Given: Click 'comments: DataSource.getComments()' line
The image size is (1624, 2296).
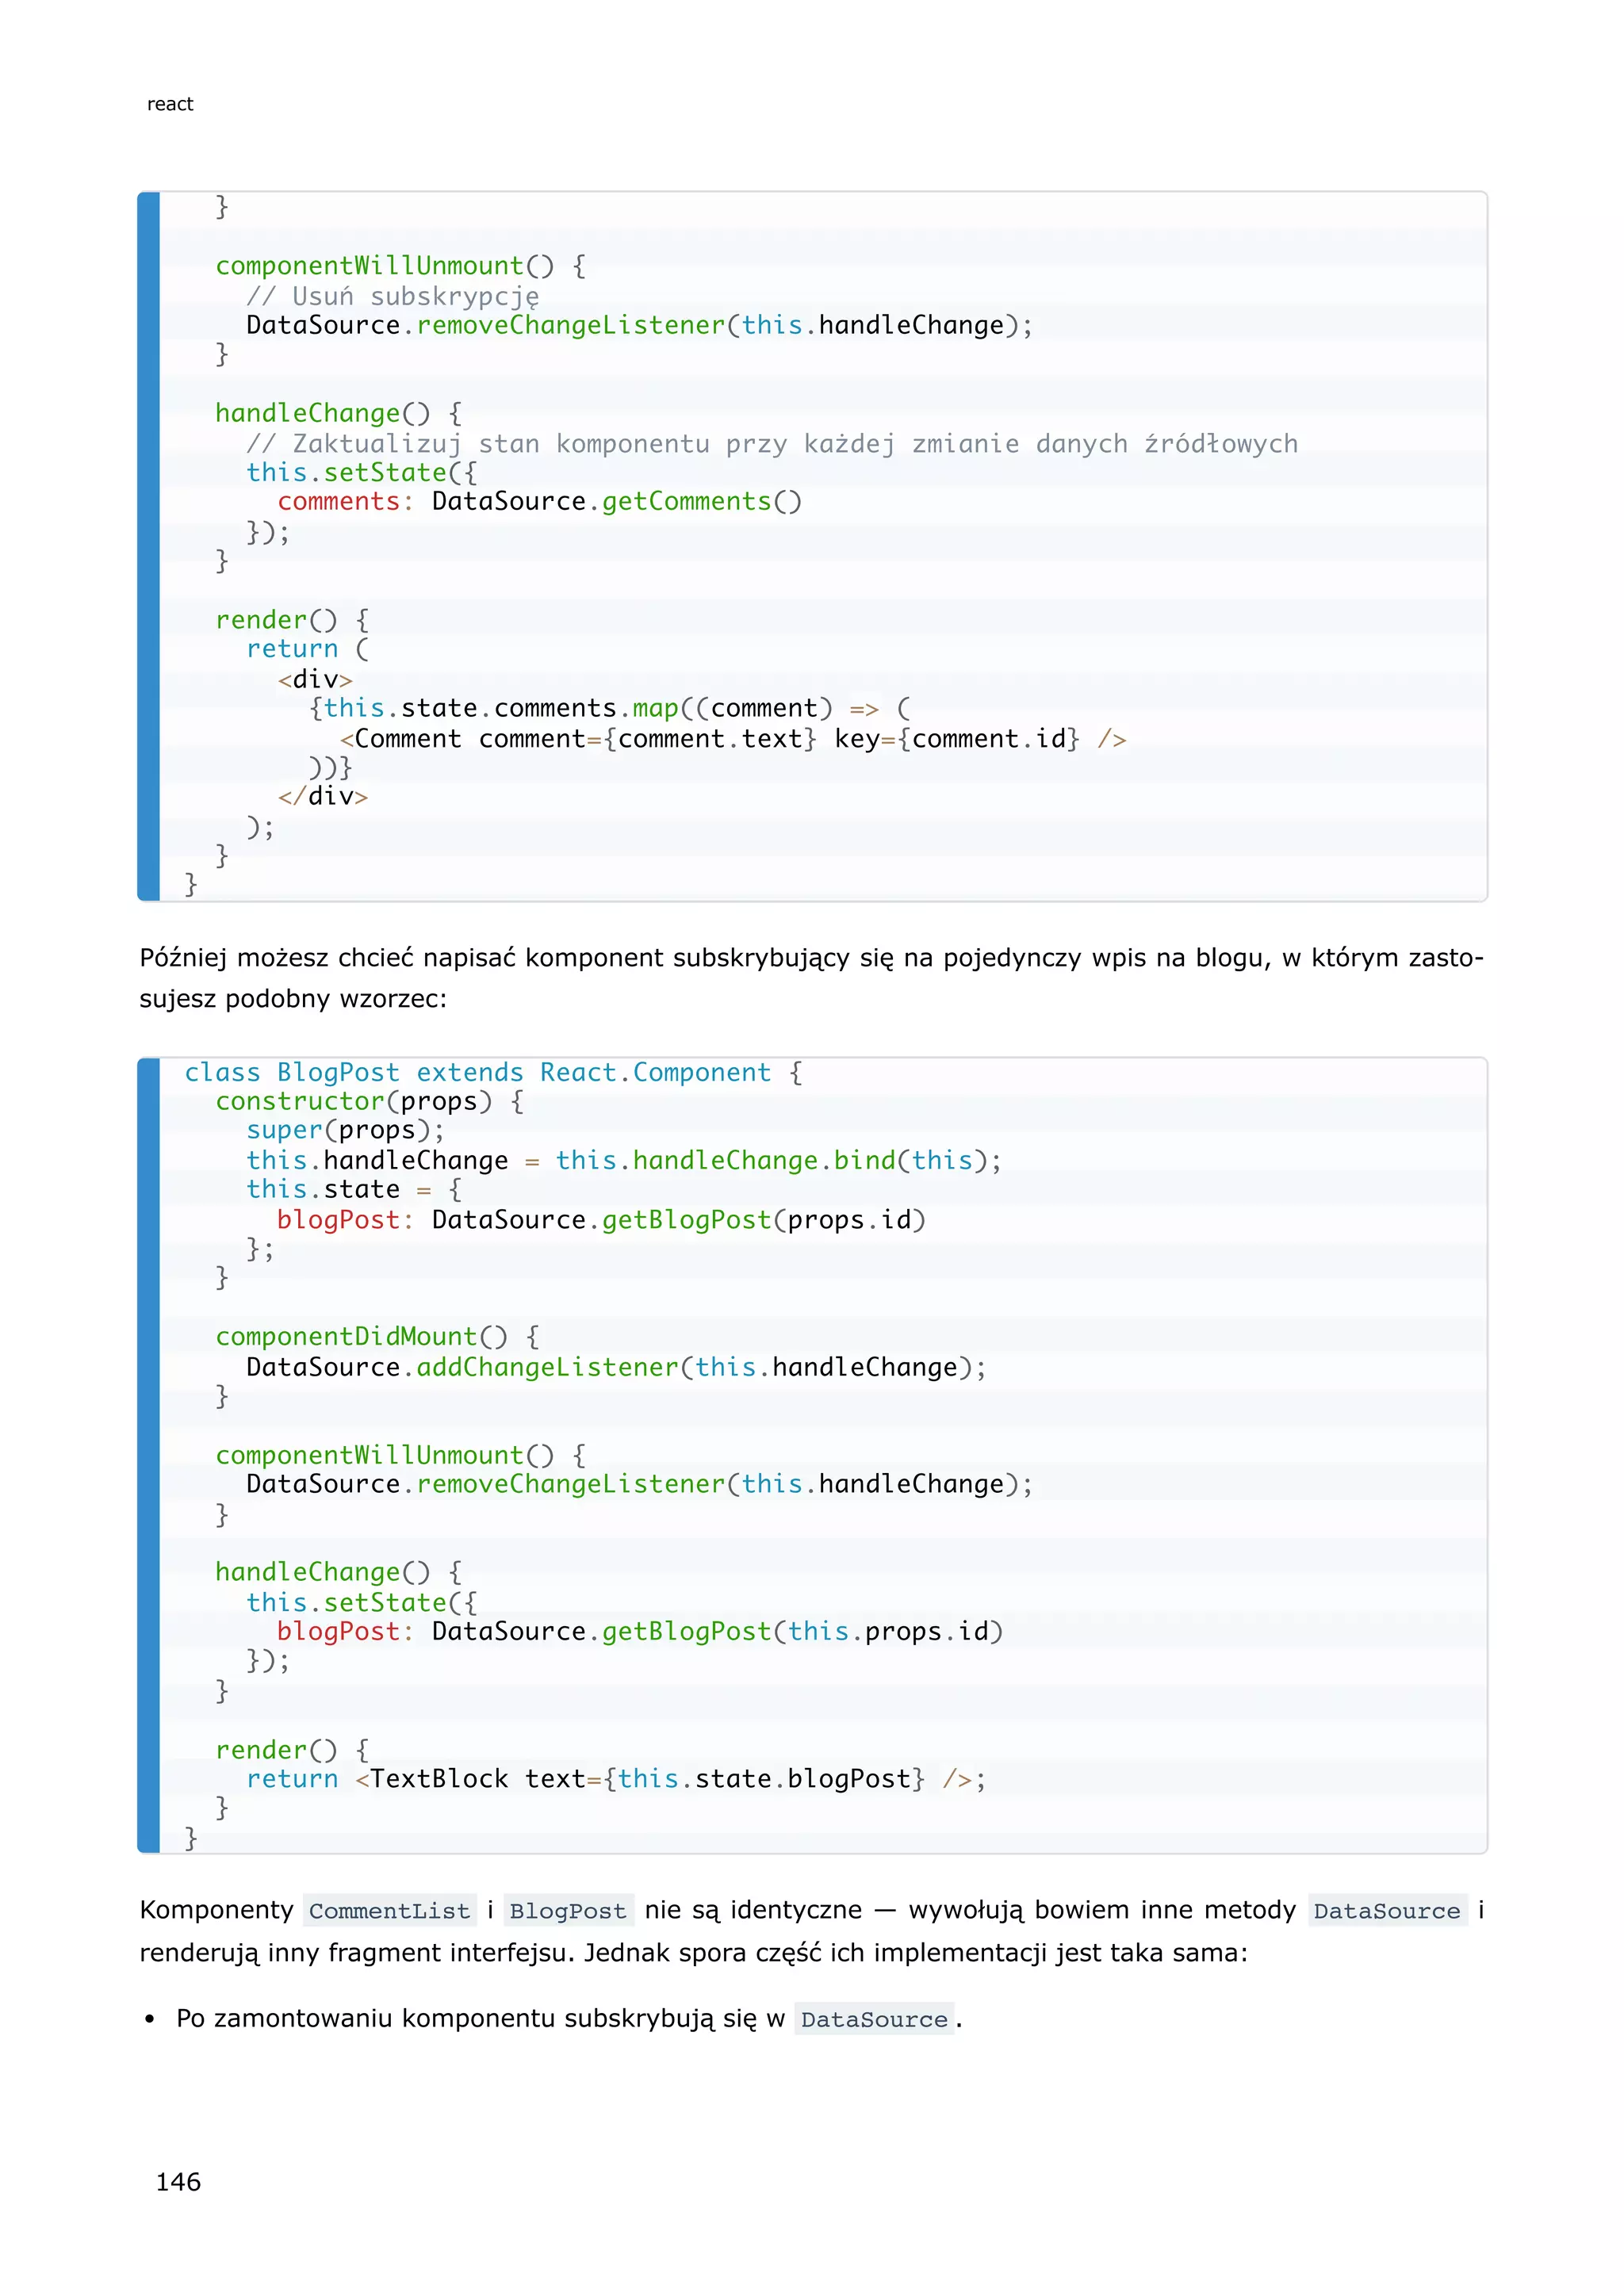Looking at the screenshot, I should pos(539,501).
